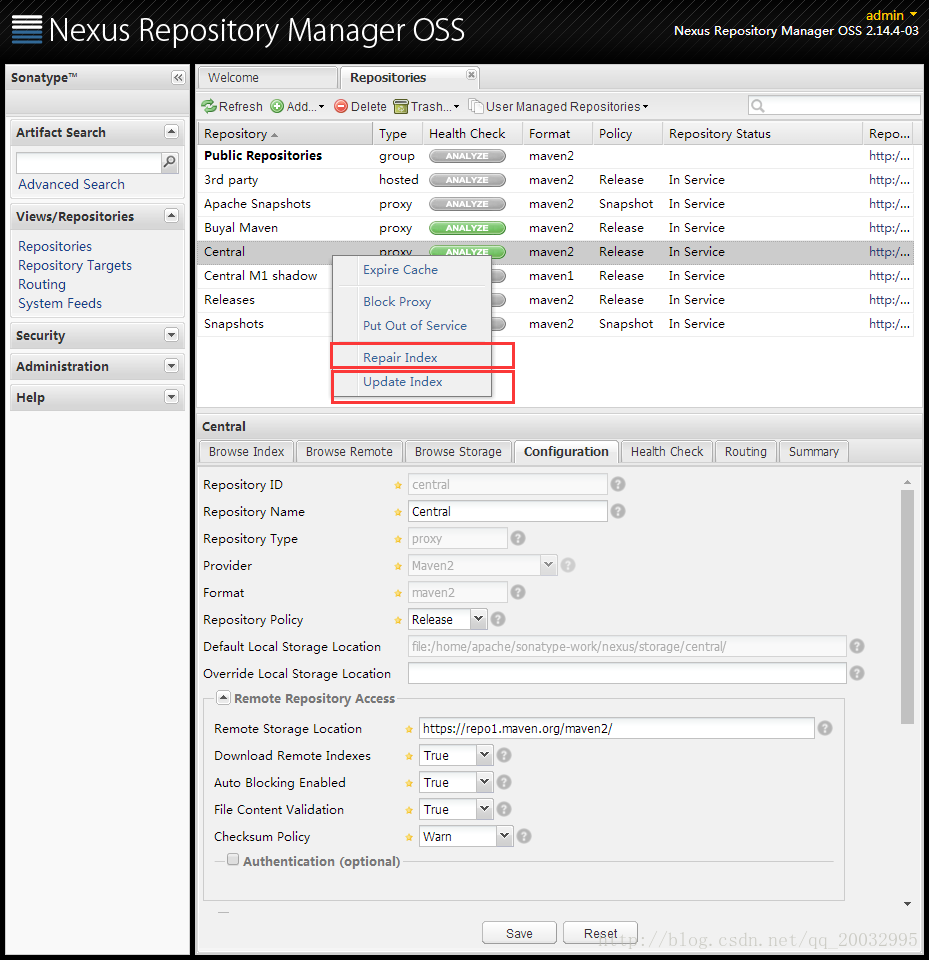
Task: Close the Repositories tab
Action: click(471, 74)
